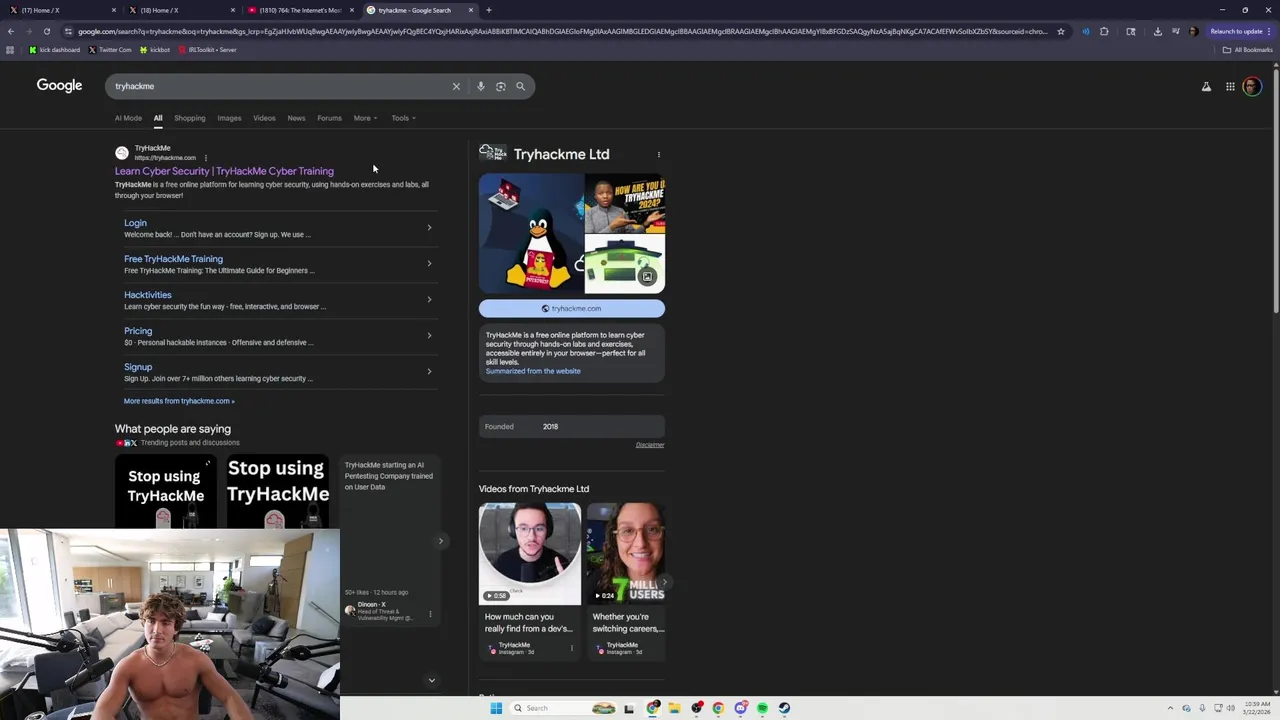Open File Explorer from taskbar
This screenshot has height=720, width=1280.
tap(674, 708)
